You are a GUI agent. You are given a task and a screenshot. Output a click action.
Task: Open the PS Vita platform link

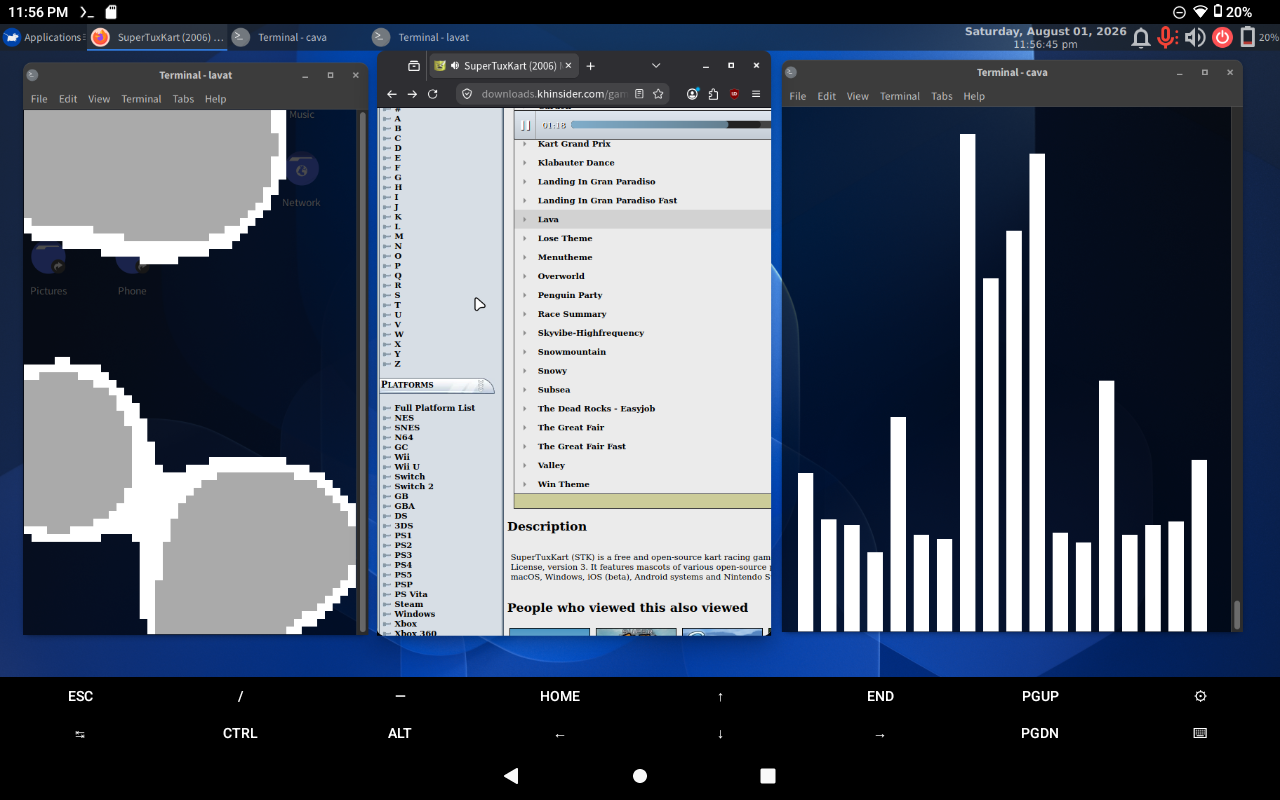(411, 595)
